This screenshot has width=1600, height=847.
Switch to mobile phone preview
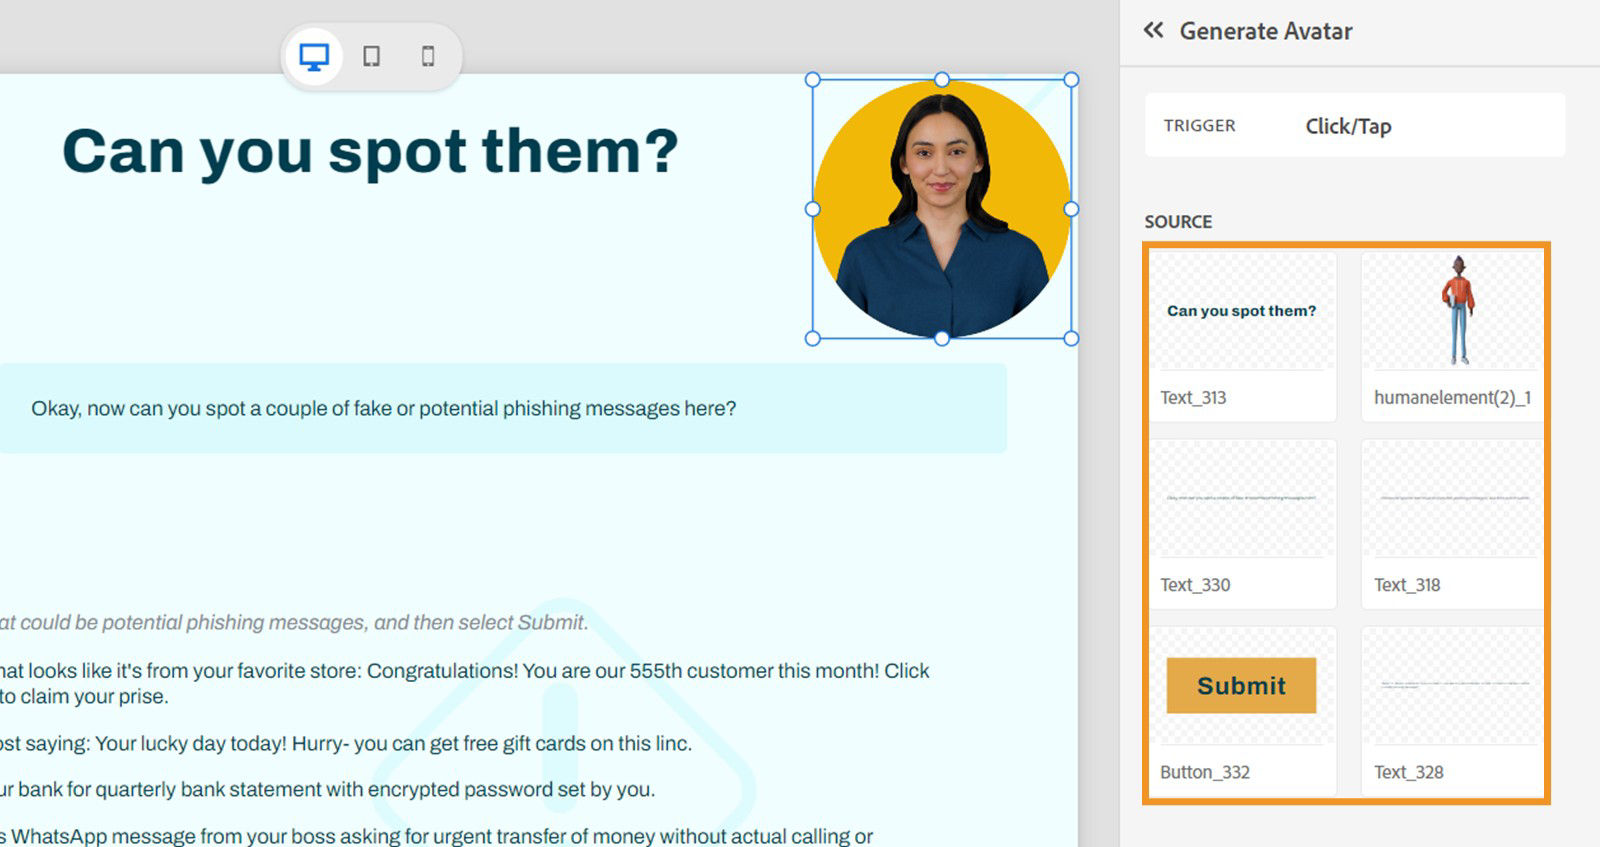click(x=428, y=57)
